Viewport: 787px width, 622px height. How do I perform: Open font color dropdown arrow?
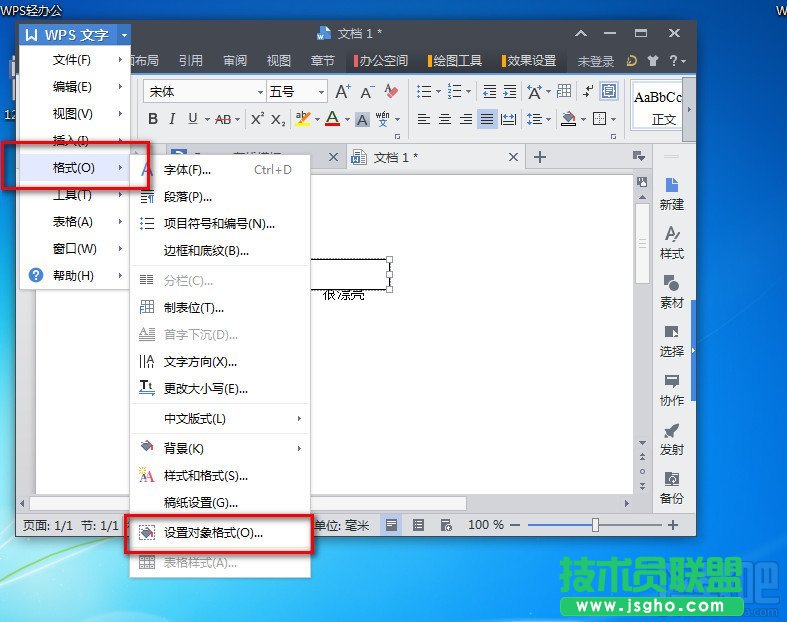(347, 119)
